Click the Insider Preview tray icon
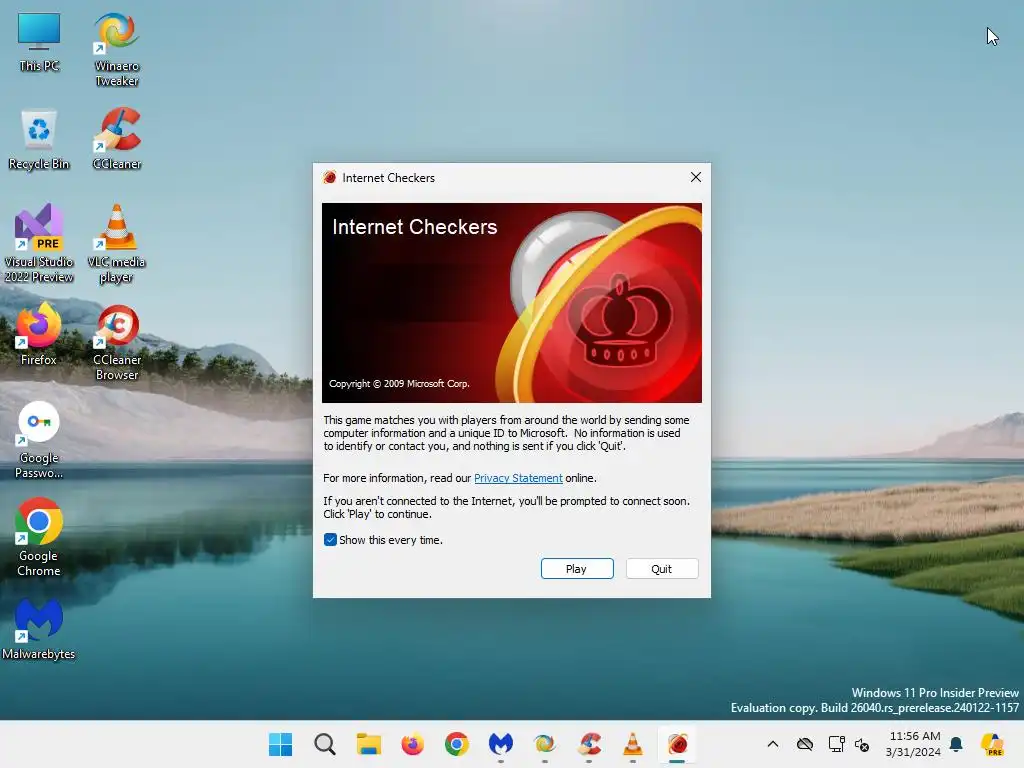 point(993,744)
